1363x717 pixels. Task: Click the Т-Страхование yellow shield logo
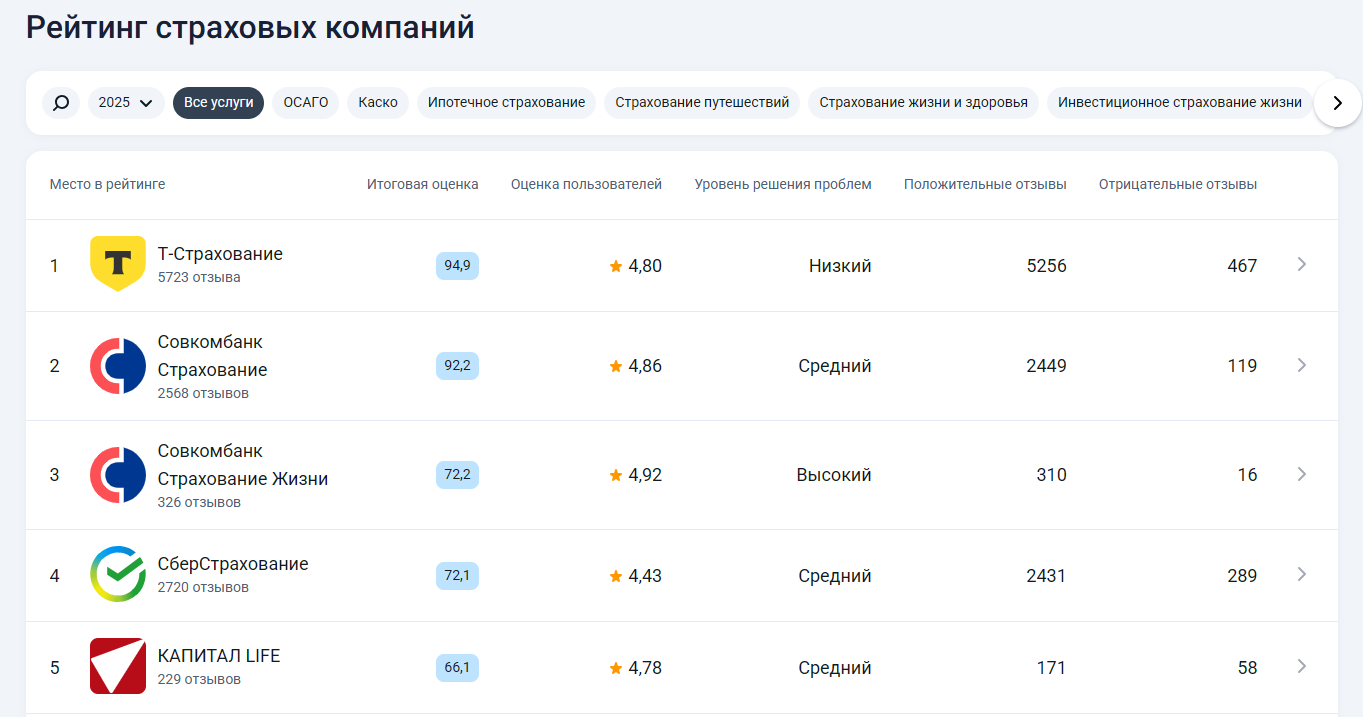(x=118, y=264)
